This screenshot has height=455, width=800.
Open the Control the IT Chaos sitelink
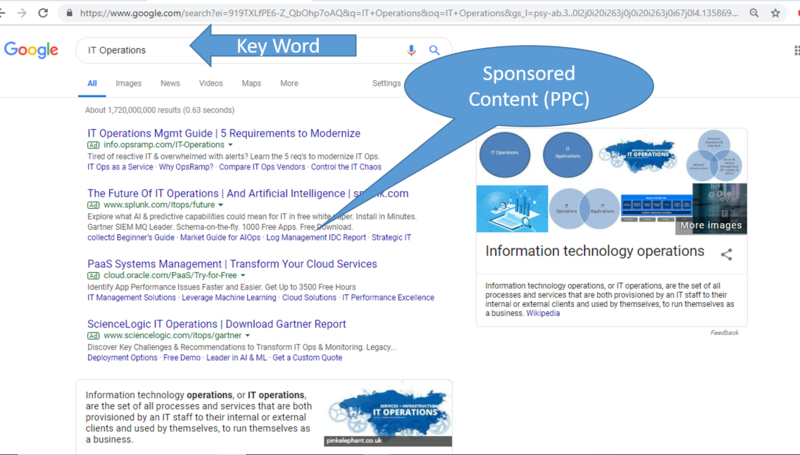(x=346, y=167)
